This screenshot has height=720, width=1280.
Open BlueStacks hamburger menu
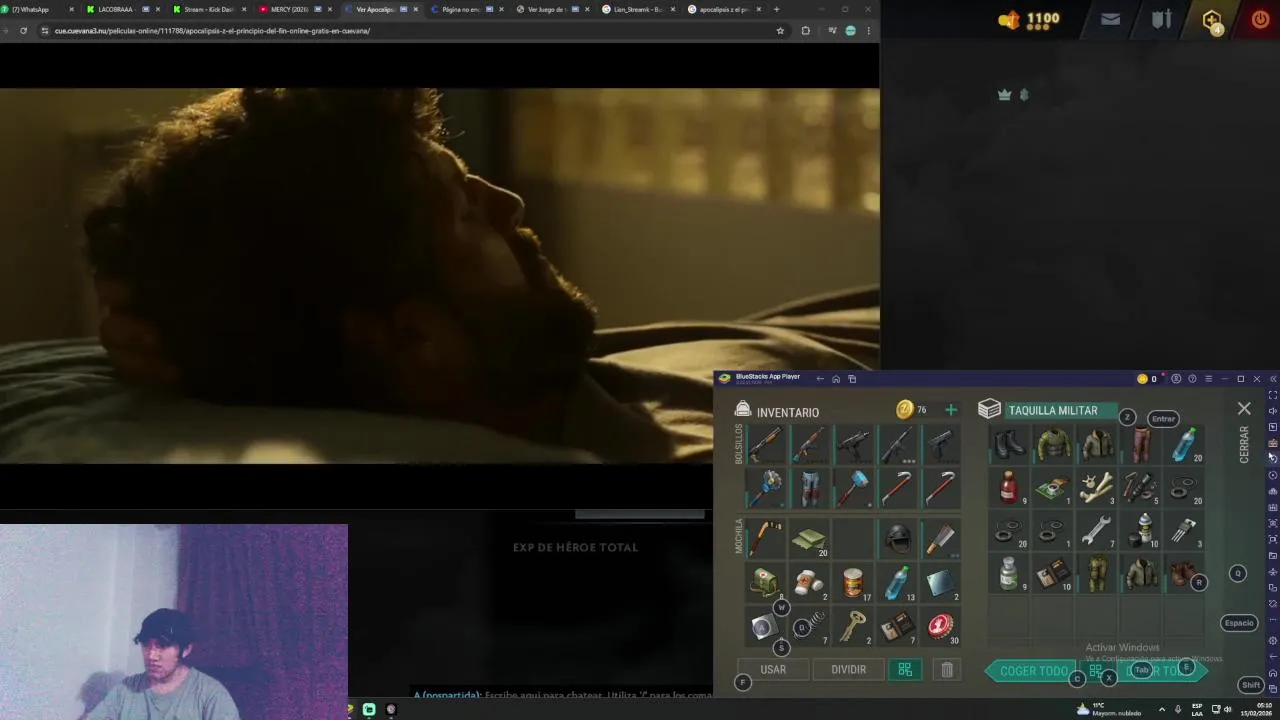click(x=1208, y=379)
